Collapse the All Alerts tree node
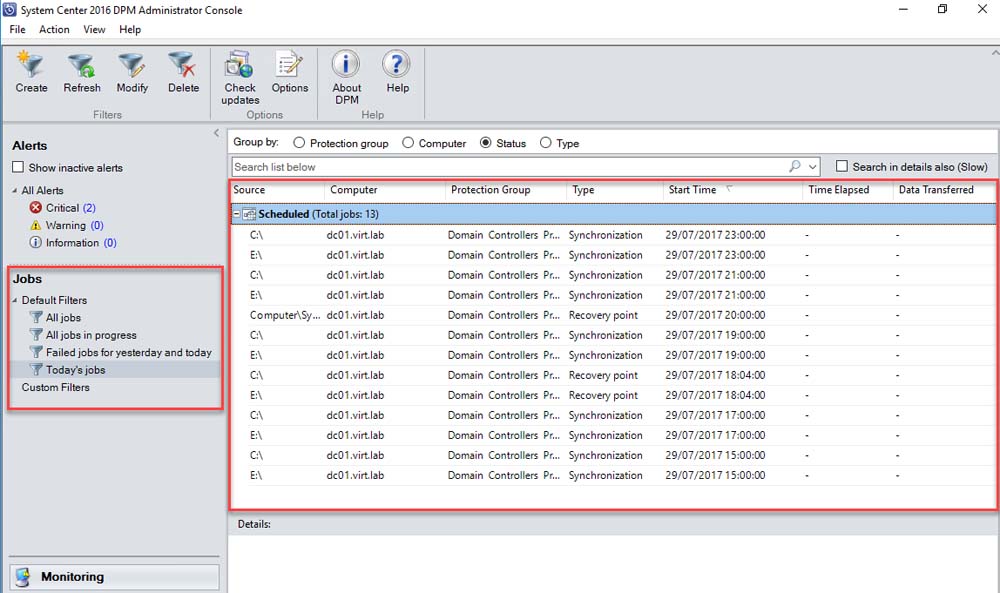 [15, 191]
